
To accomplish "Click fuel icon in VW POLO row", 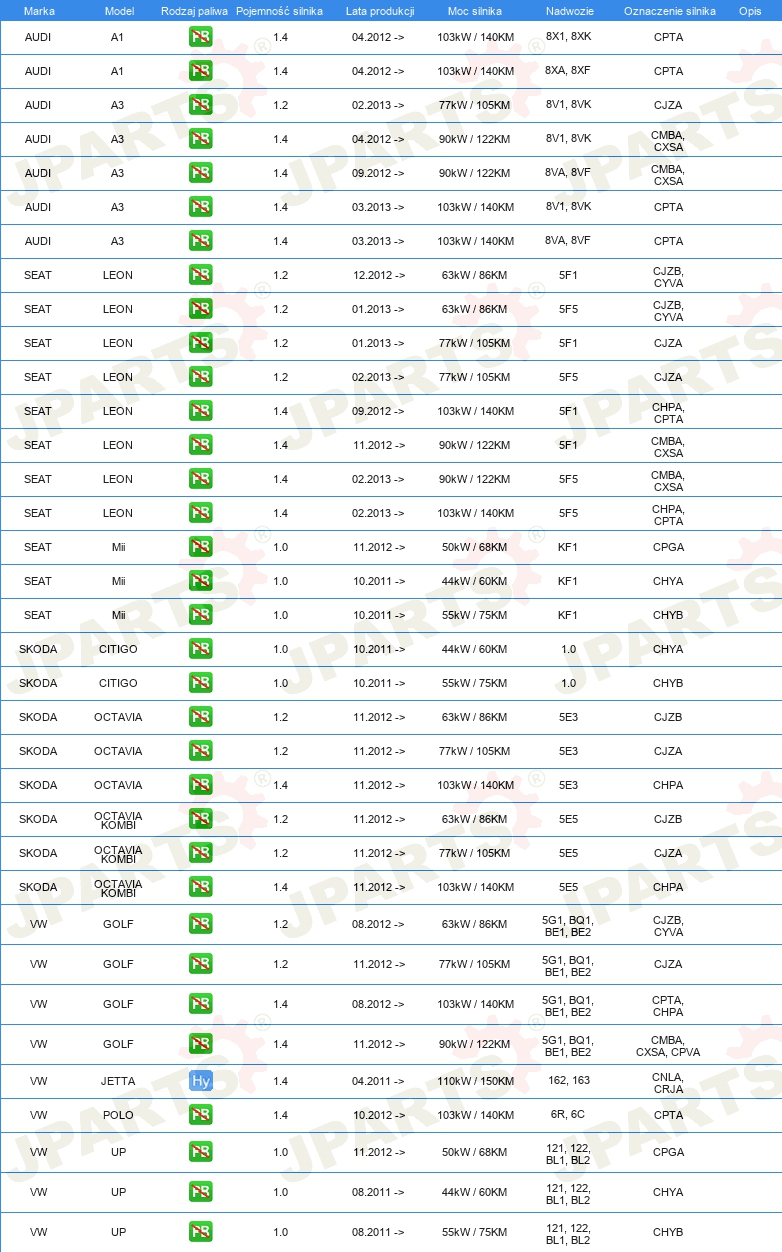I will point(200,1115).
